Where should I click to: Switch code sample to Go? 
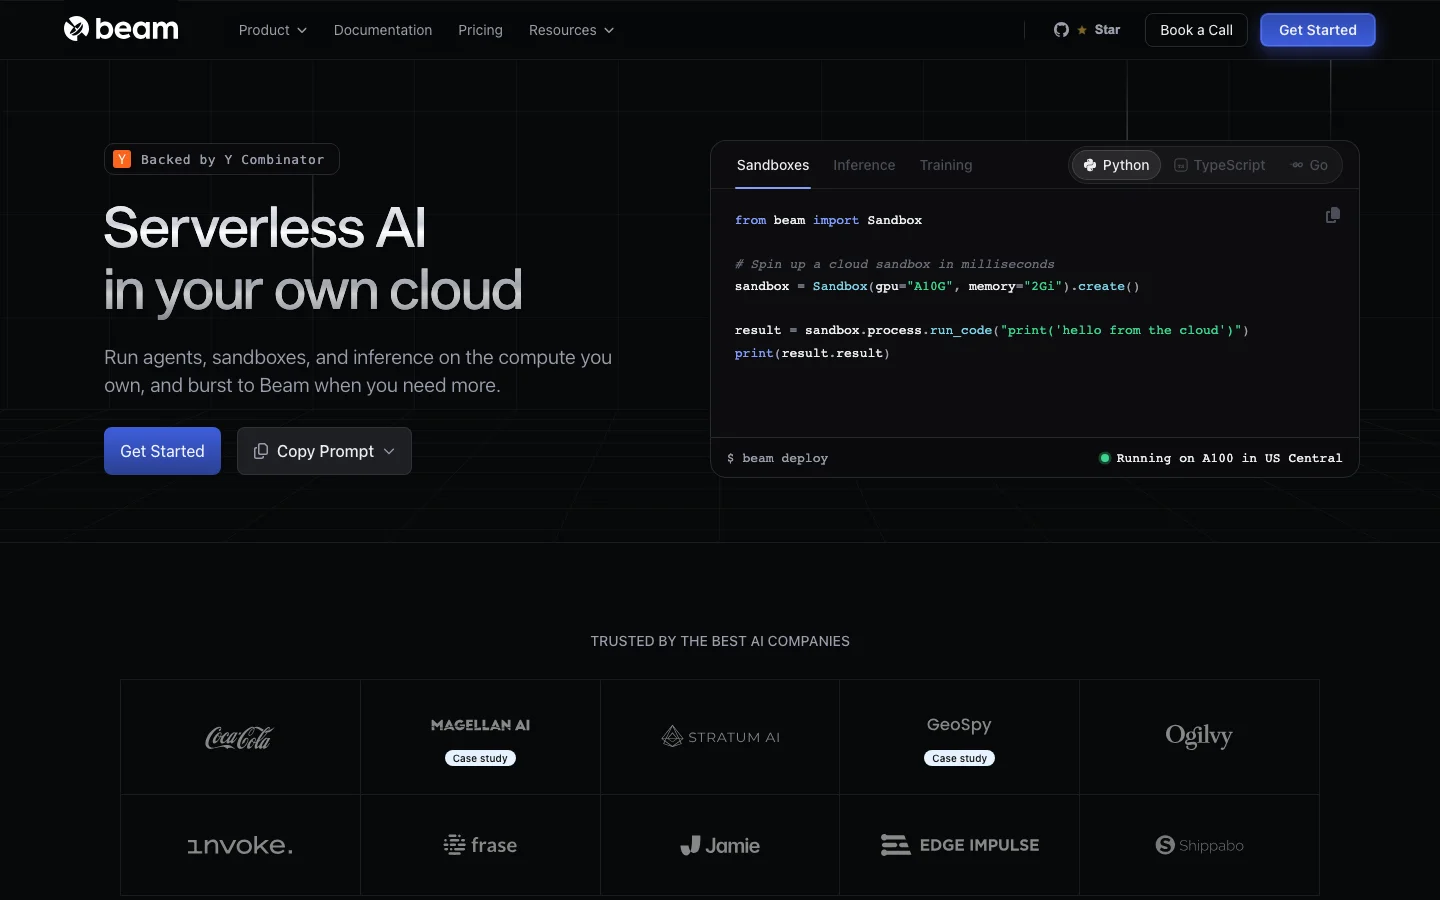[x=1309, y=165]
